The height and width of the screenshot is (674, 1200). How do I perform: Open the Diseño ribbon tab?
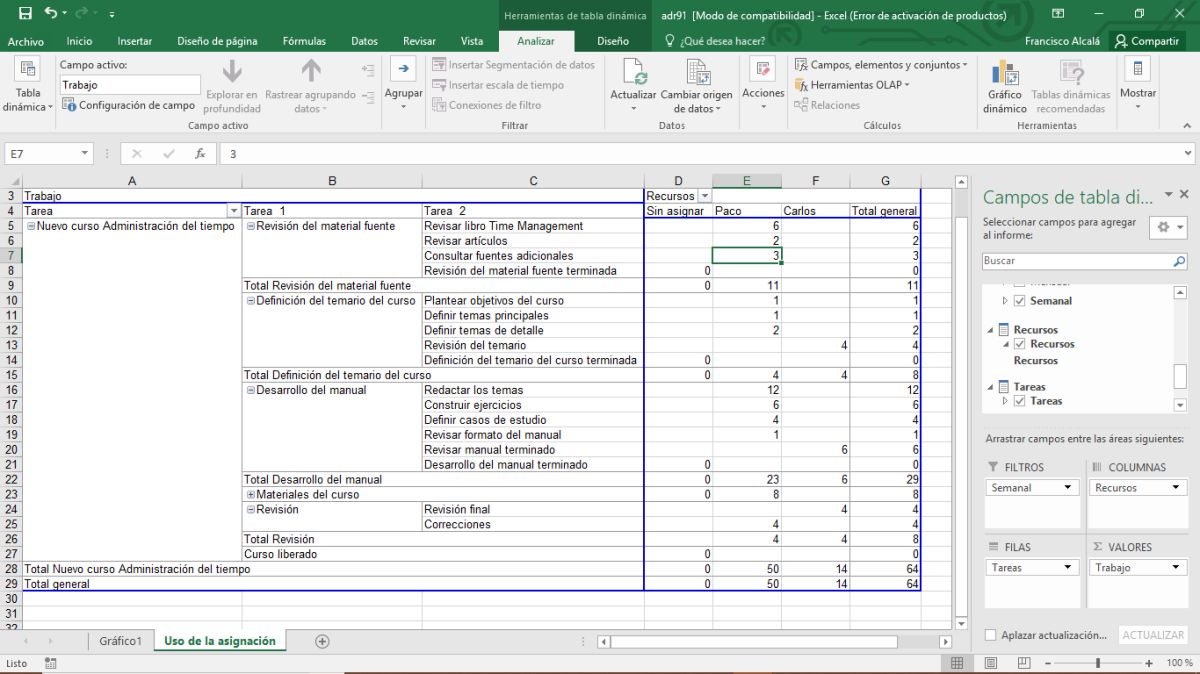[613, 41]
